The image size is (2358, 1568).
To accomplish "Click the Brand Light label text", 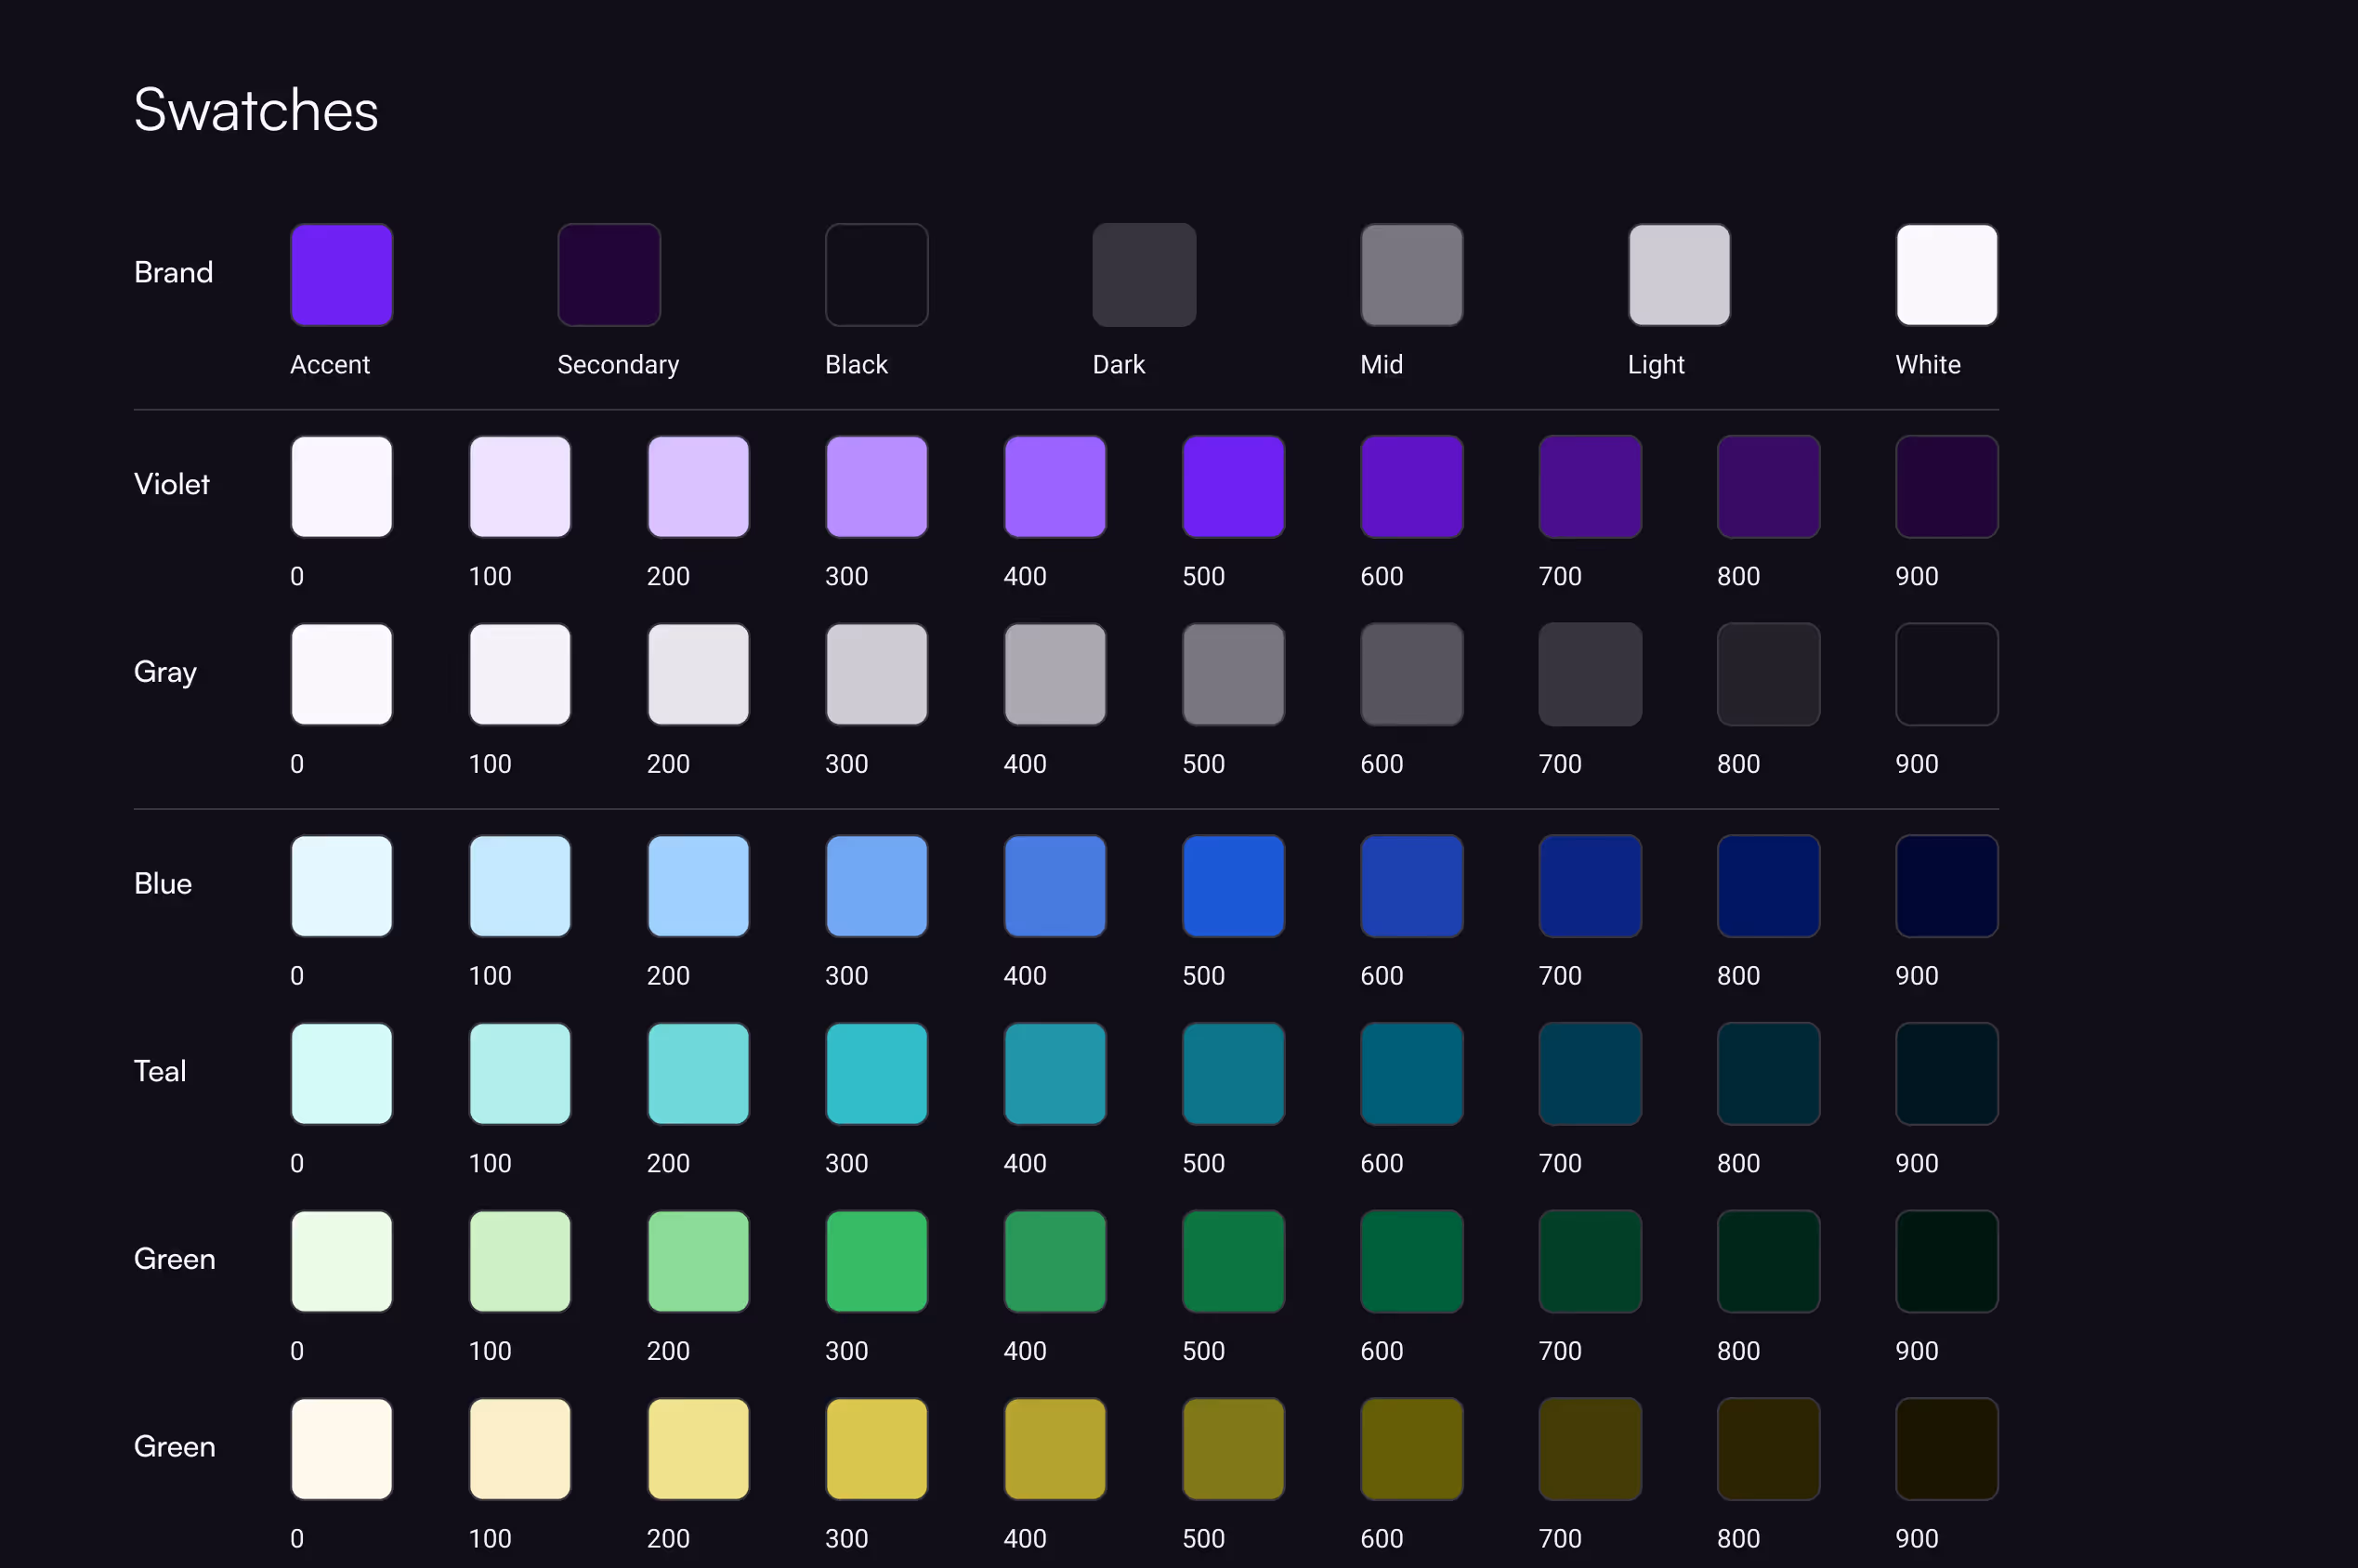I will click(x=1655, y=365).
